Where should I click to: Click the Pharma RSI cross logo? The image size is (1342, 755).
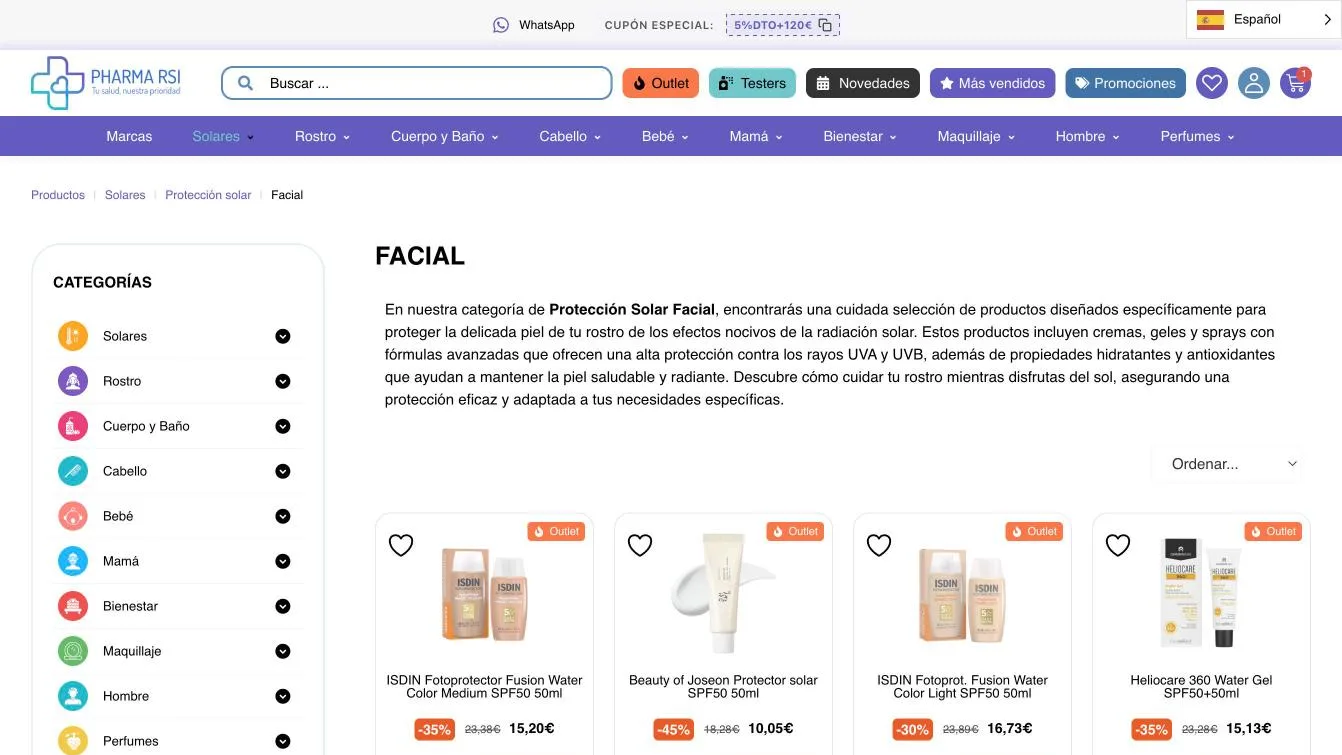coord(57,83)
